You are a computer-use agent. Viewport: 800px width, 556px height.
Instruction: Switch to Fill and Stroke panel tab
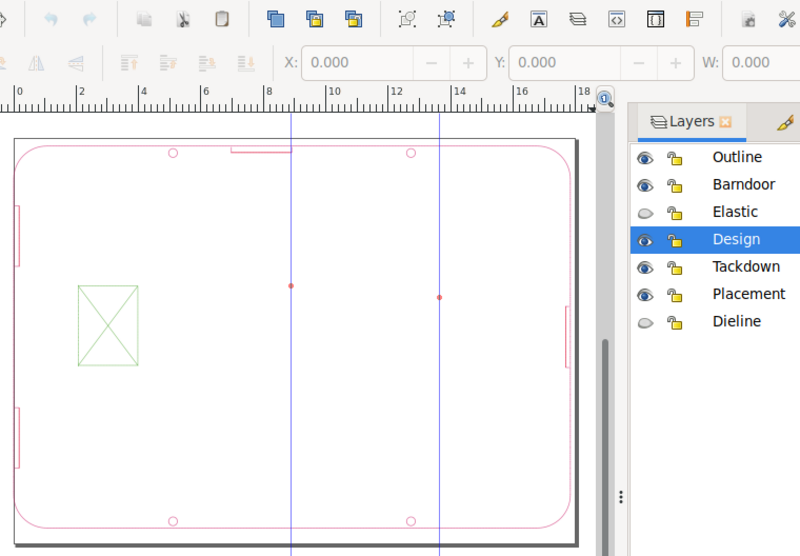pos(786,122)
